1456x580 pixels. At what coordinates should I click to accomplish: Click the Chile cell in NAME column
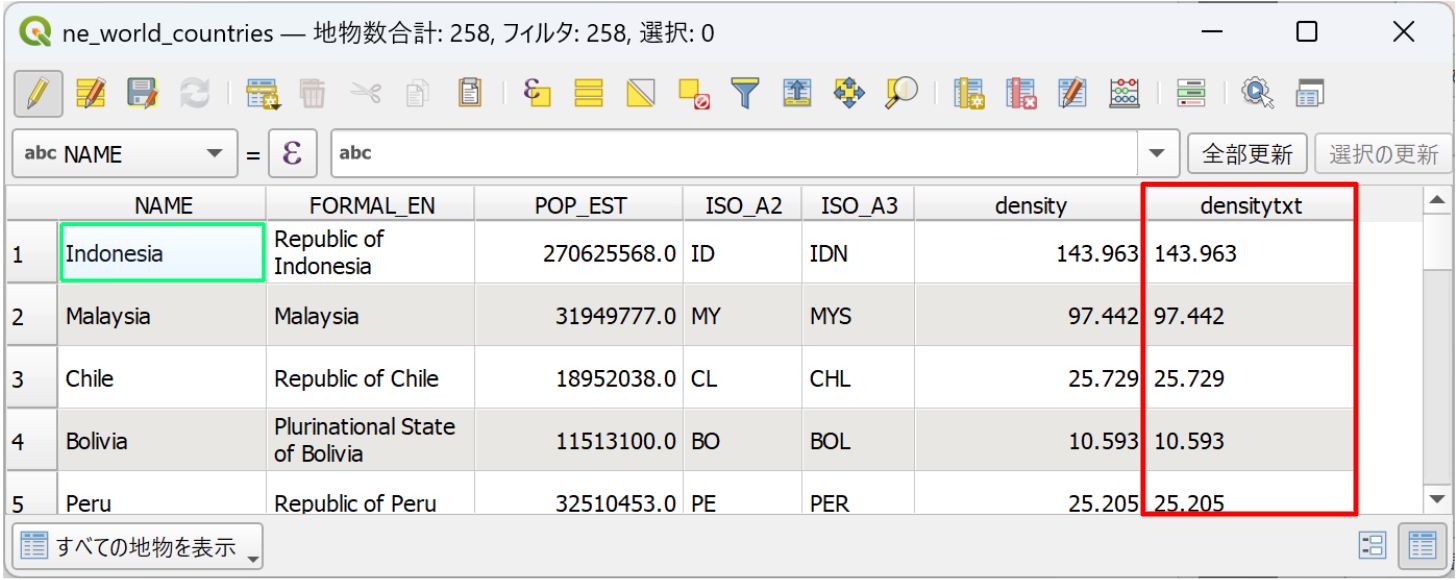pos(163,378)
